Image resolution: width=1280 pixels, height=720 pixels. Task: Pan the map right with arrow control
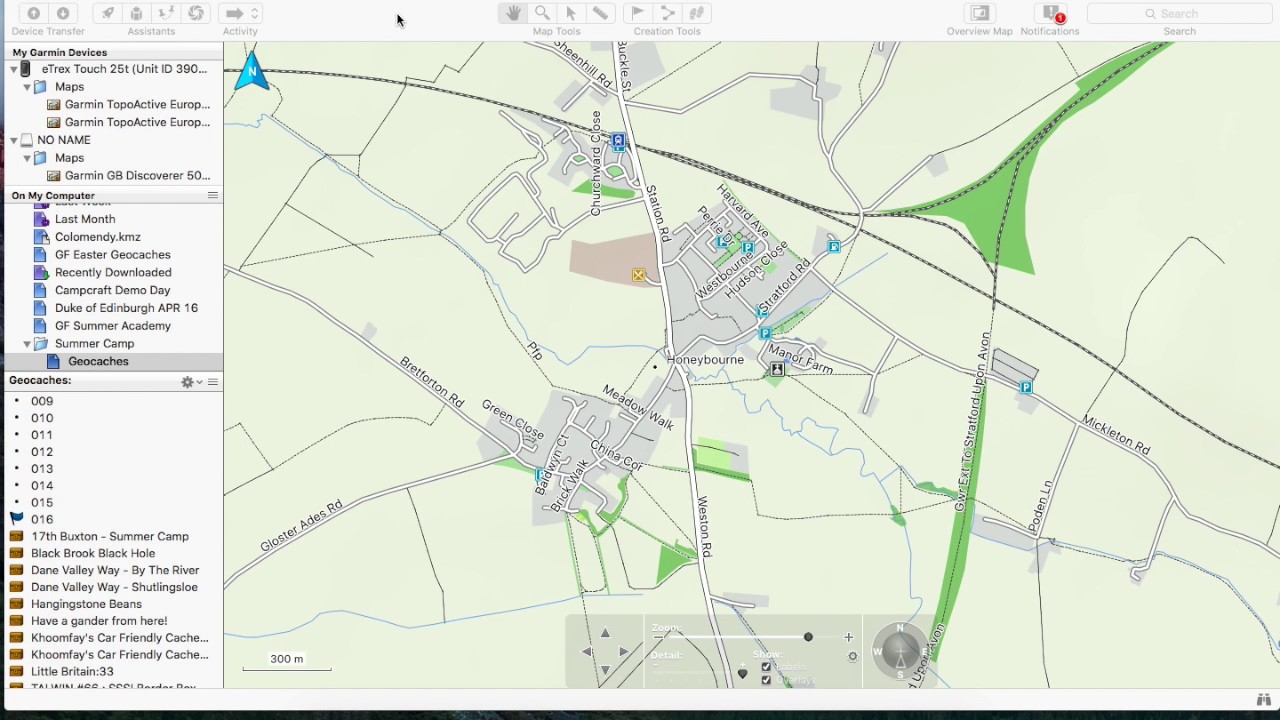(623, 652)
